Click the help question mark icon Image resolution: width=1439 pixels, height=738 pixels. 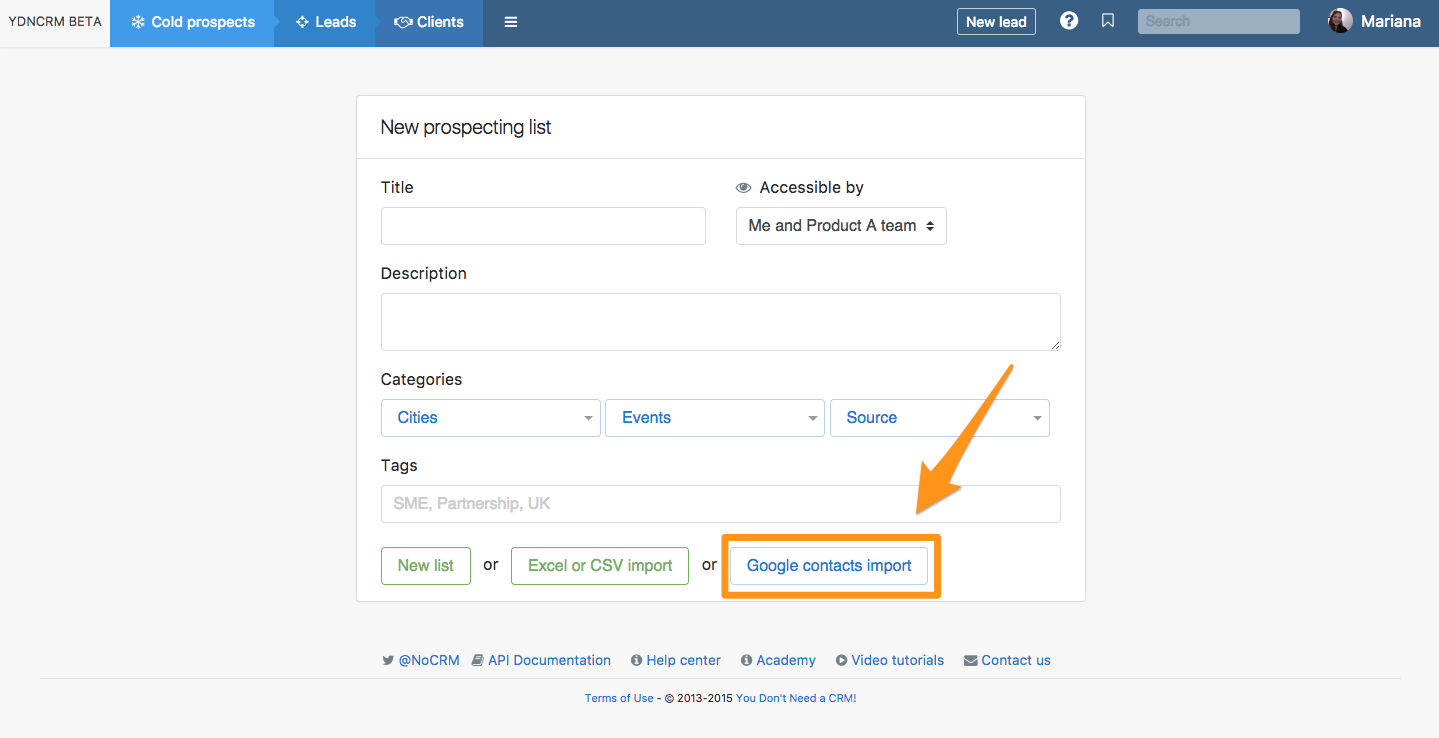[x=1069, y=21]
